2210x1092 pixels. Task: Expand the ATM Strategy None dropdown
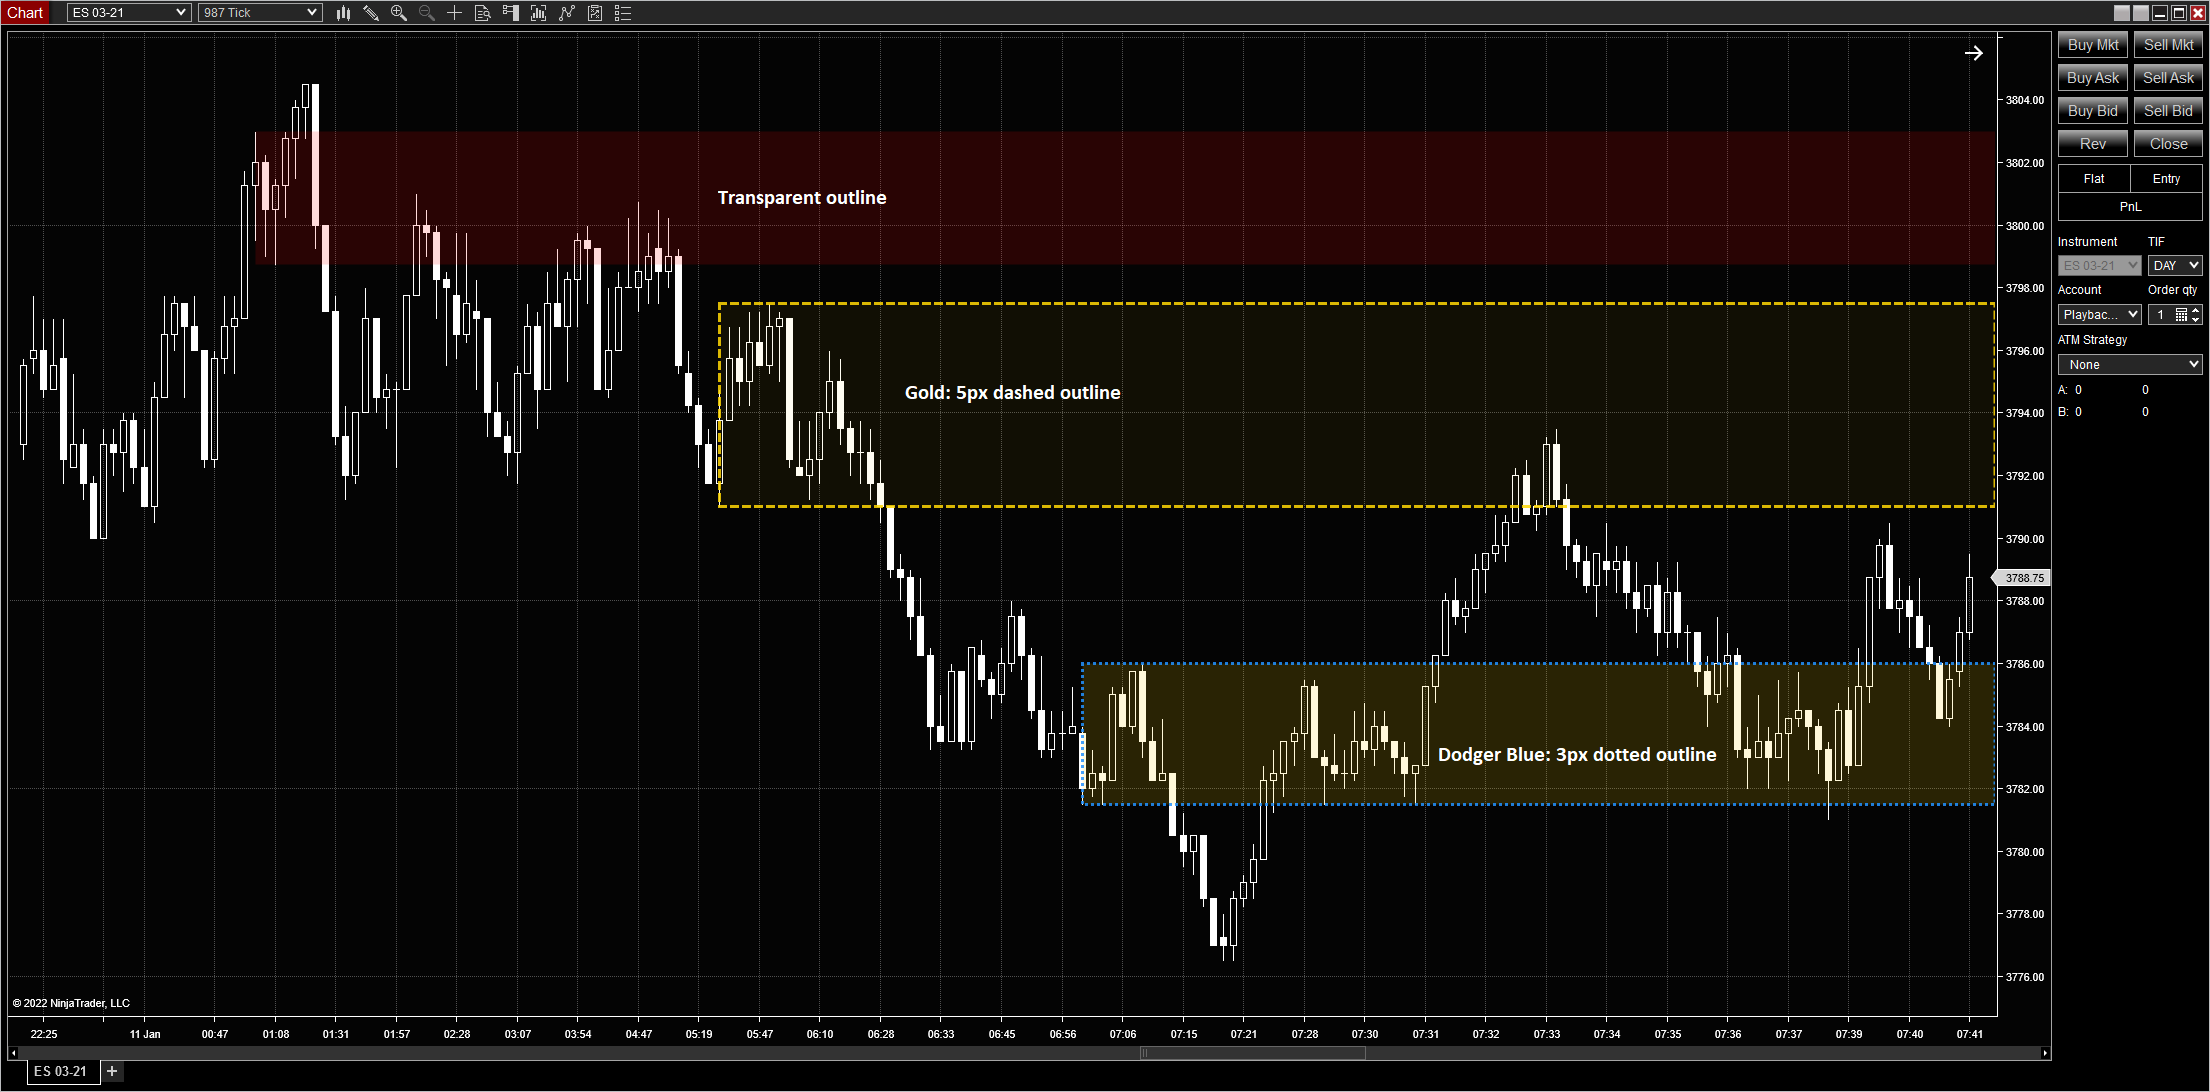point(2130,365)
